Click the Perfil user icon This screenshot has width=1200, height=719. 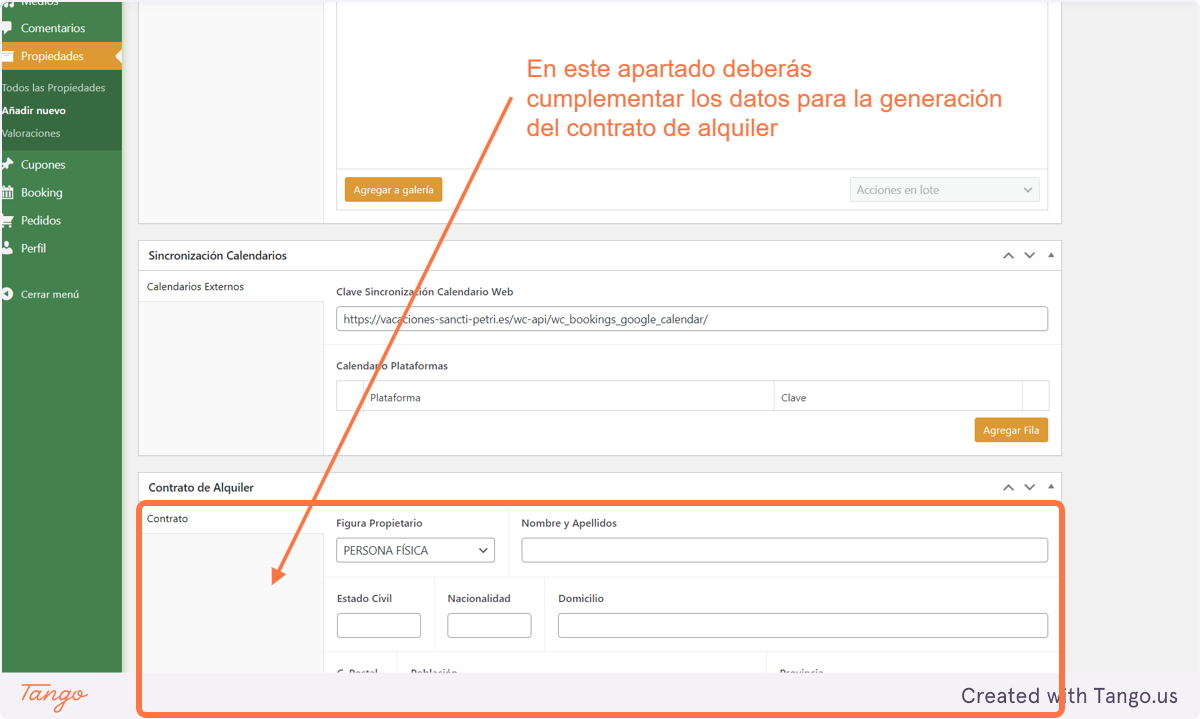coord(7,248)
